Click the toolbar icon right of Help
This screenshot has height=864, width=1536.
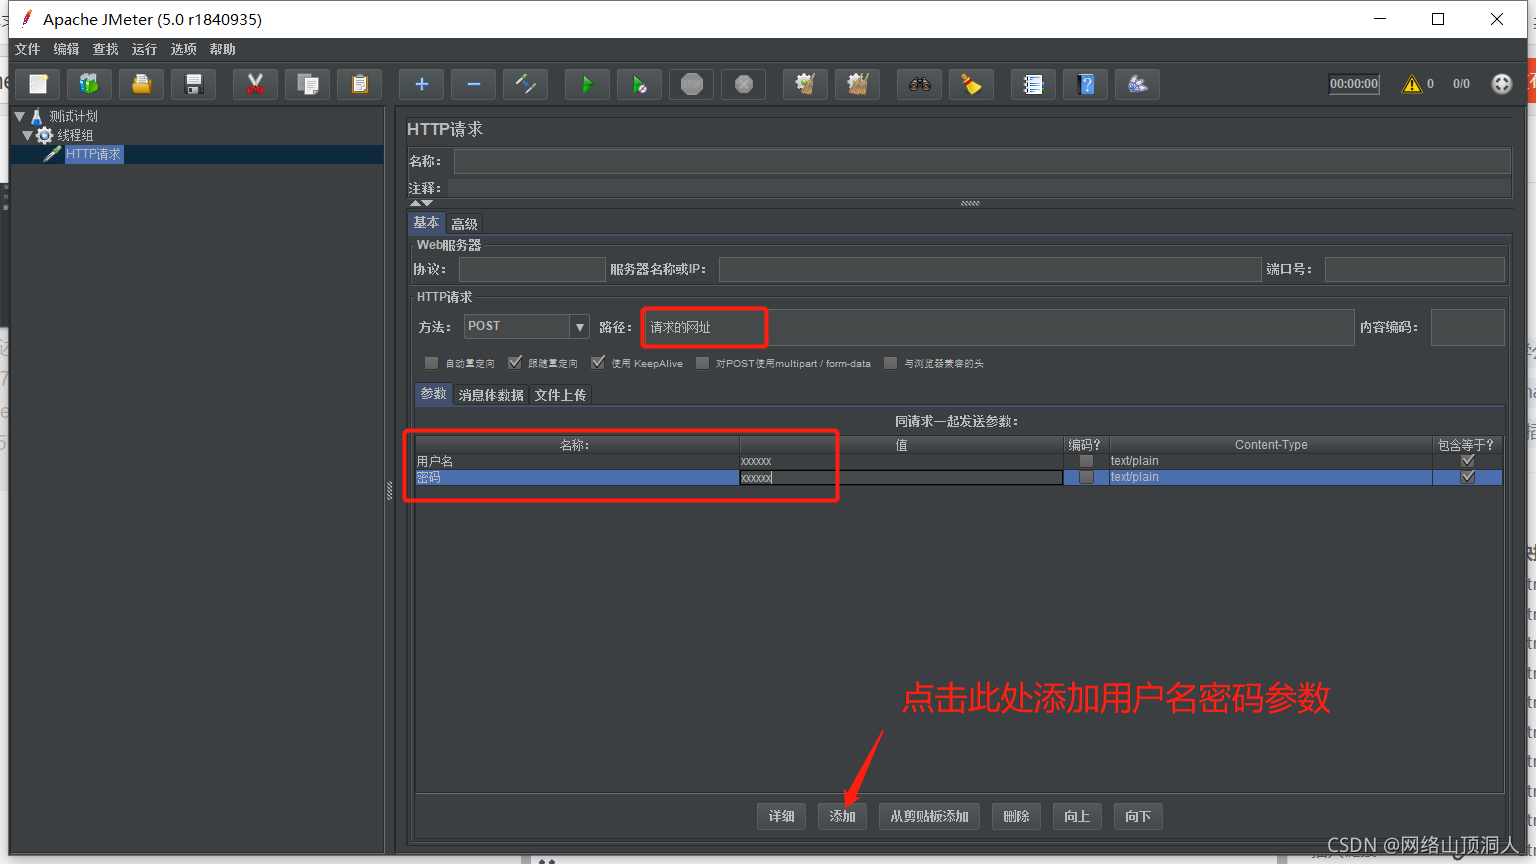[1137, 84]
